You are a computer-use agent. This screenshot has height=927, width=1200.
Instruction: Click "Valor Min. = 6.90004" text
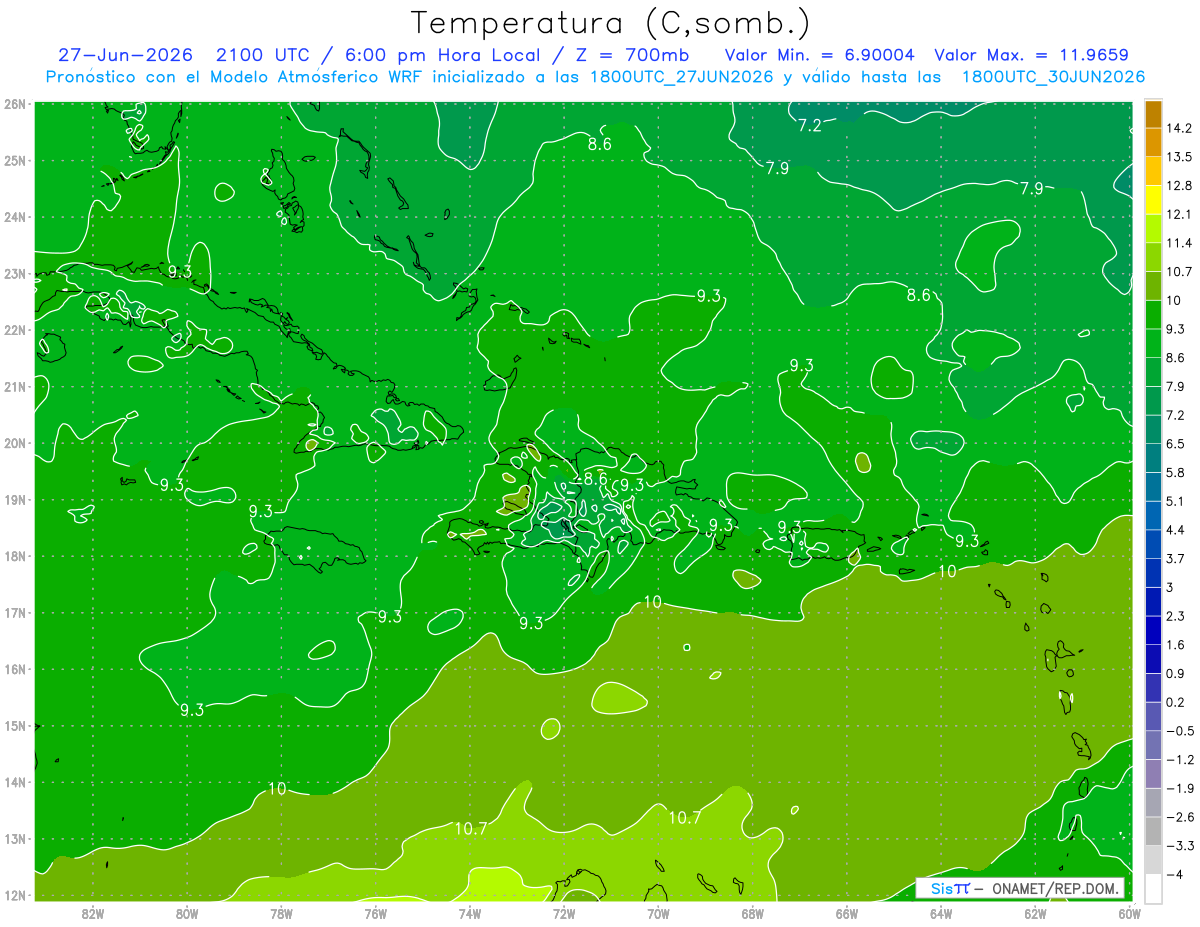[x=820, y=55]
